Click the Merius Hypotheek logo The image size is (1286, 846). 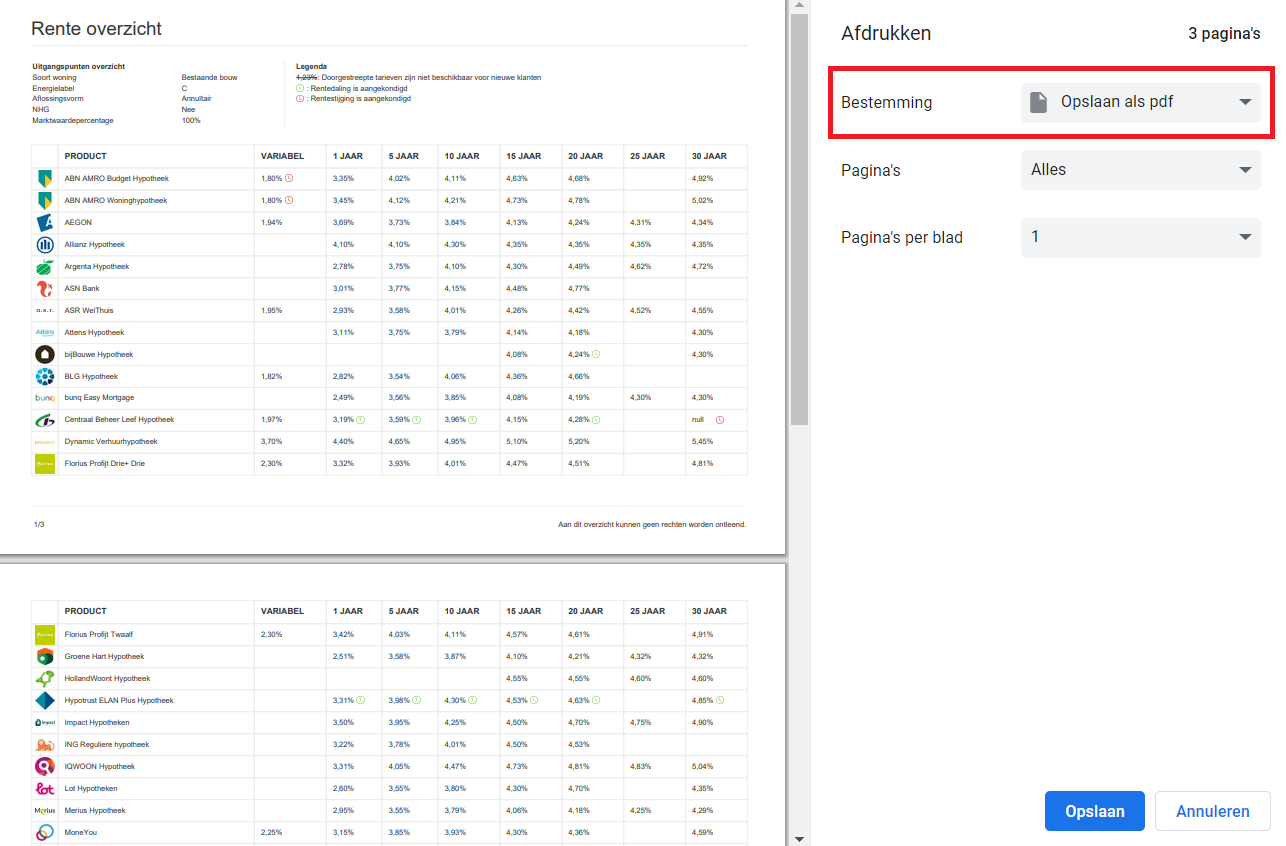tap(44, 810)
